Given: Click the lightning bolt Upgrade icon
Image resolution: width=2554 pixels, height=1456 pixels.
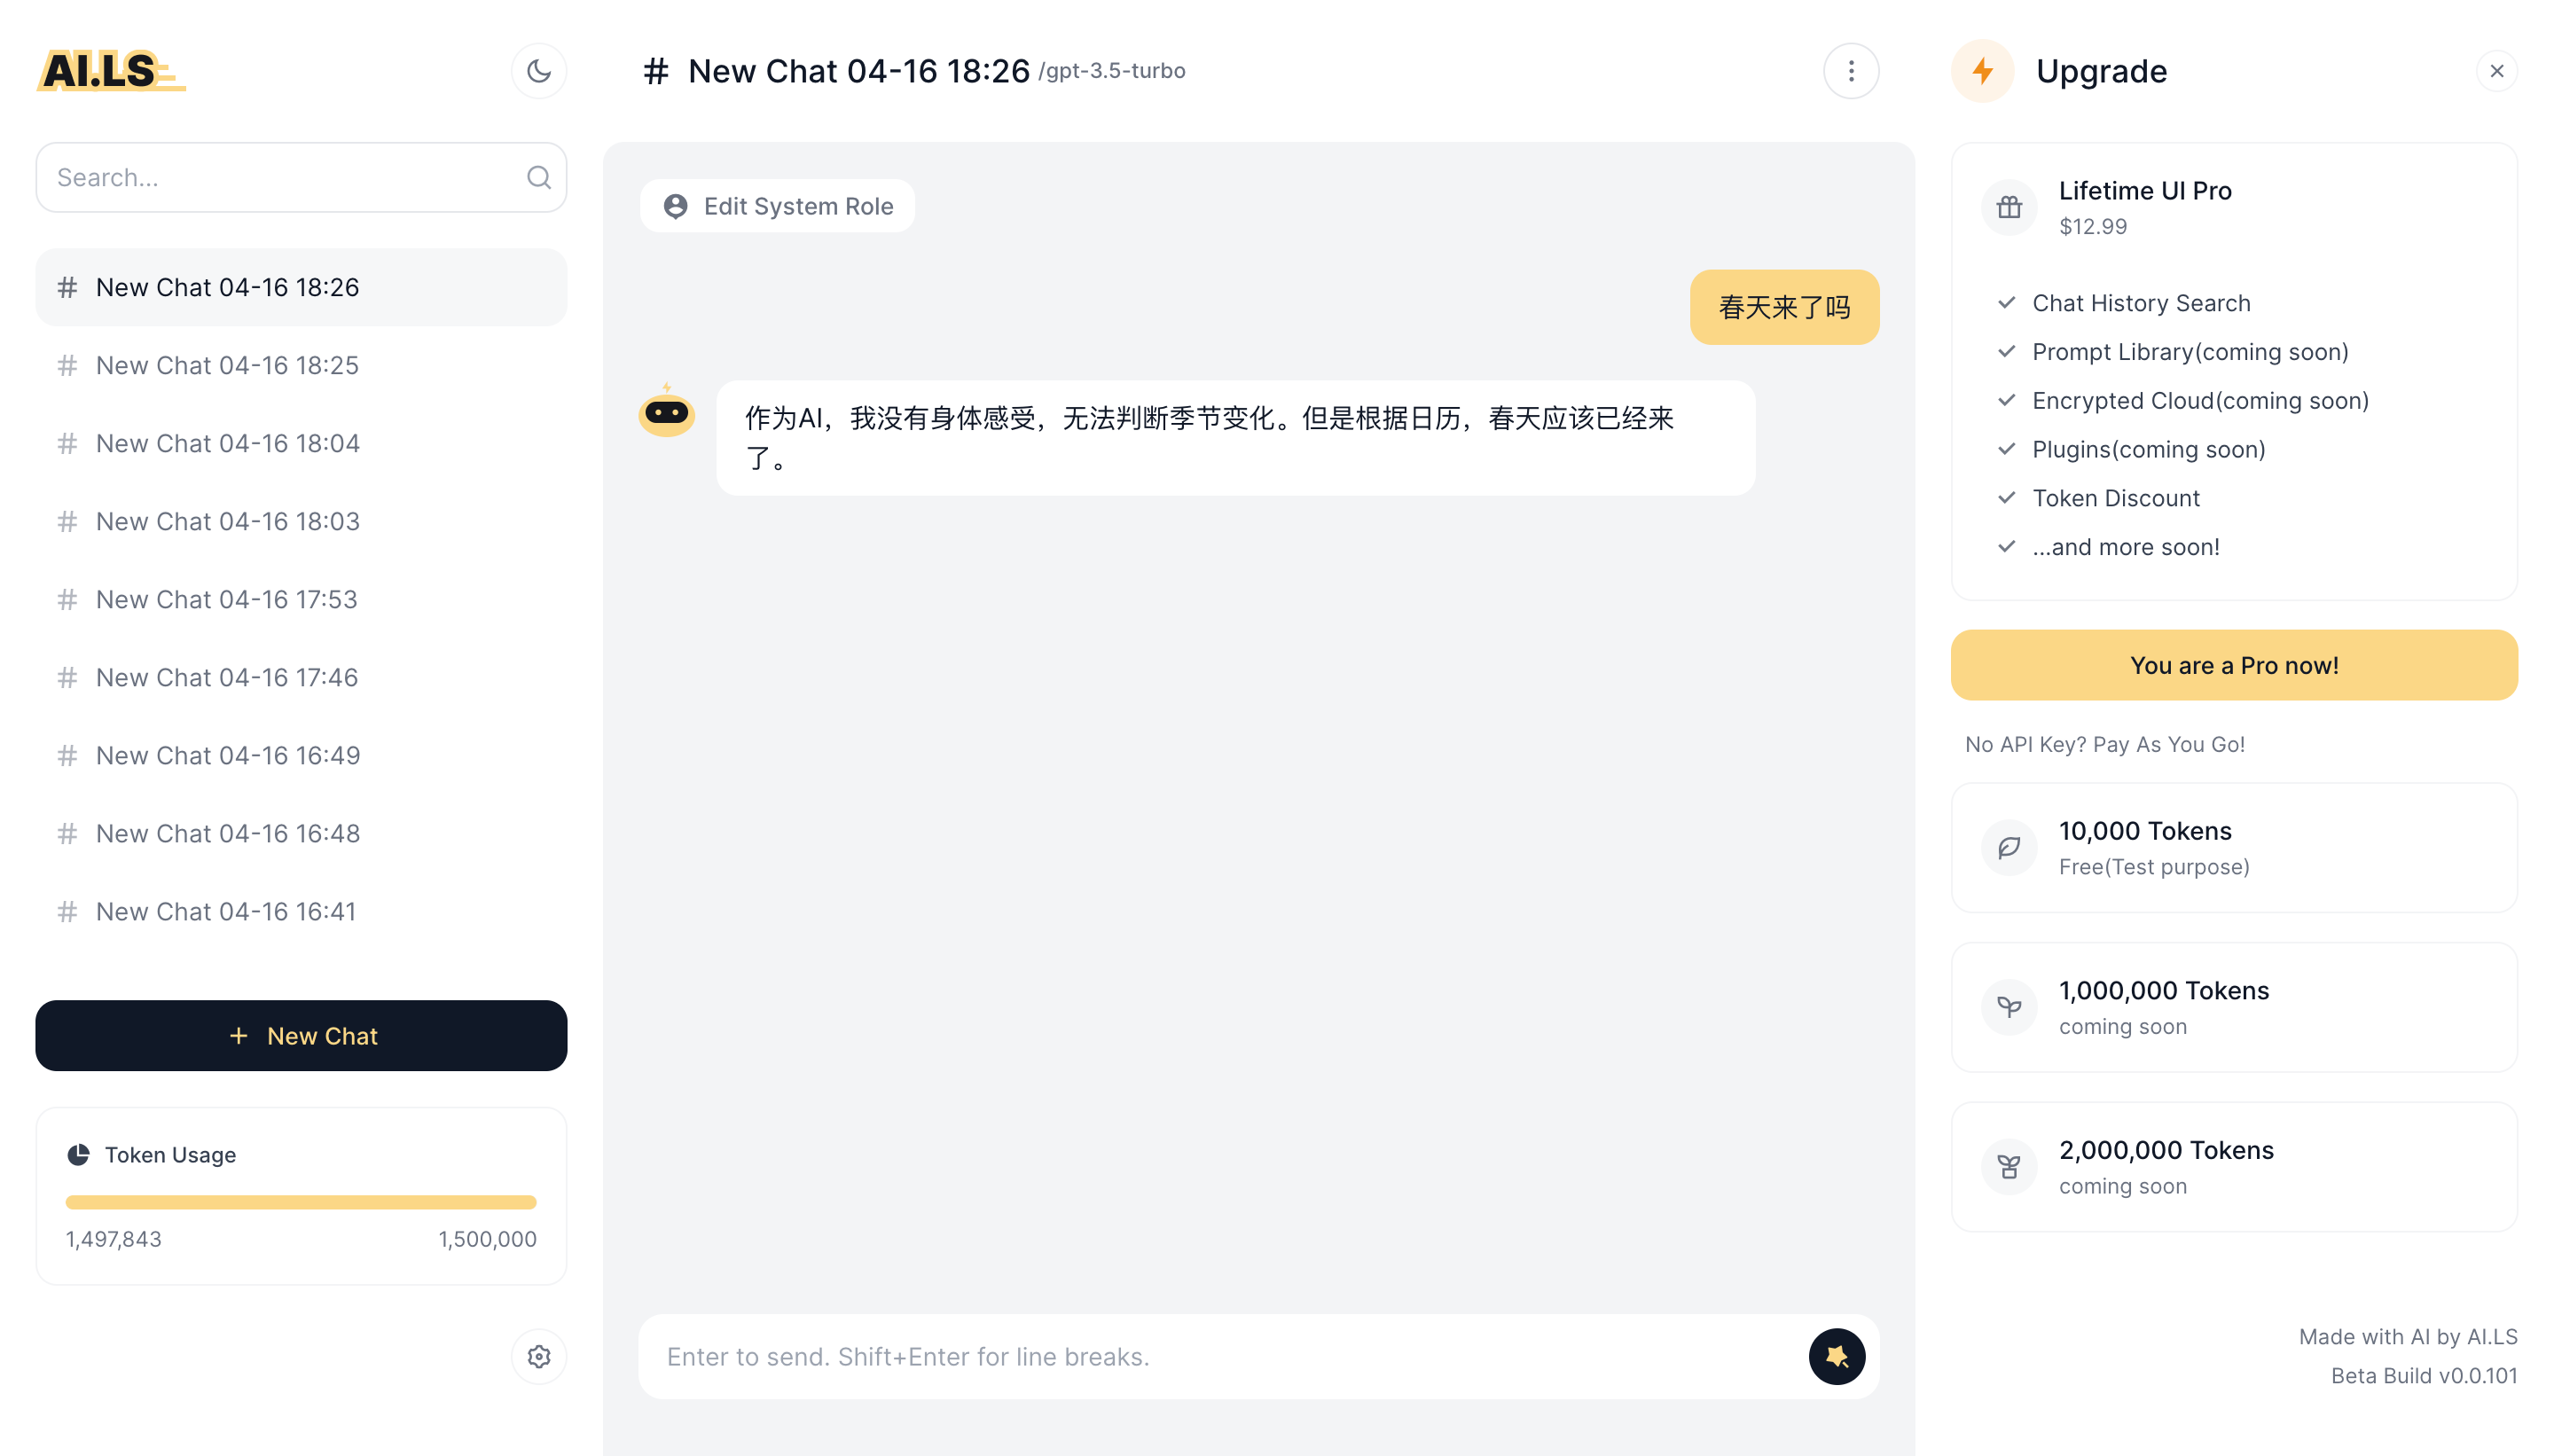Looking at the screenshot, I should point(1982,71).
